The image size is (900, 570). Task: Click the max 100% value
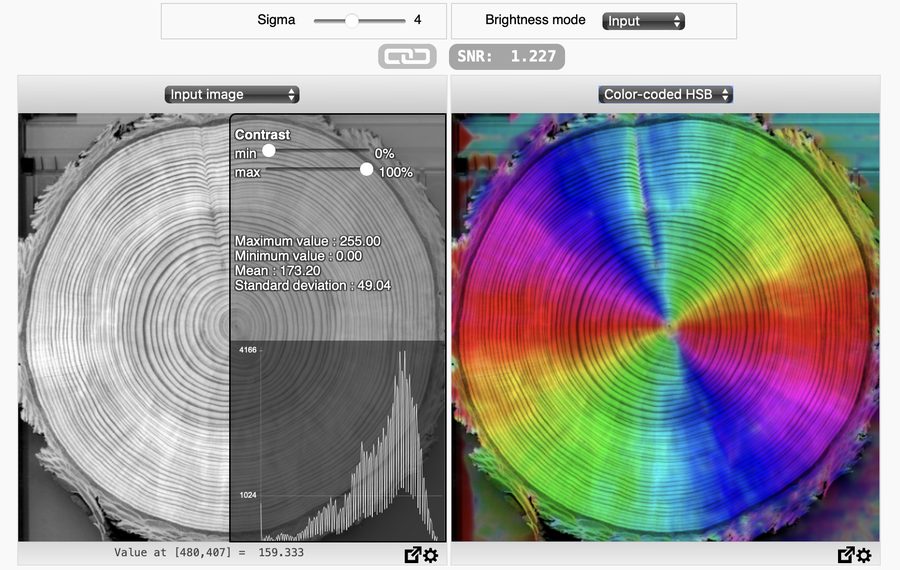point(395,172)
